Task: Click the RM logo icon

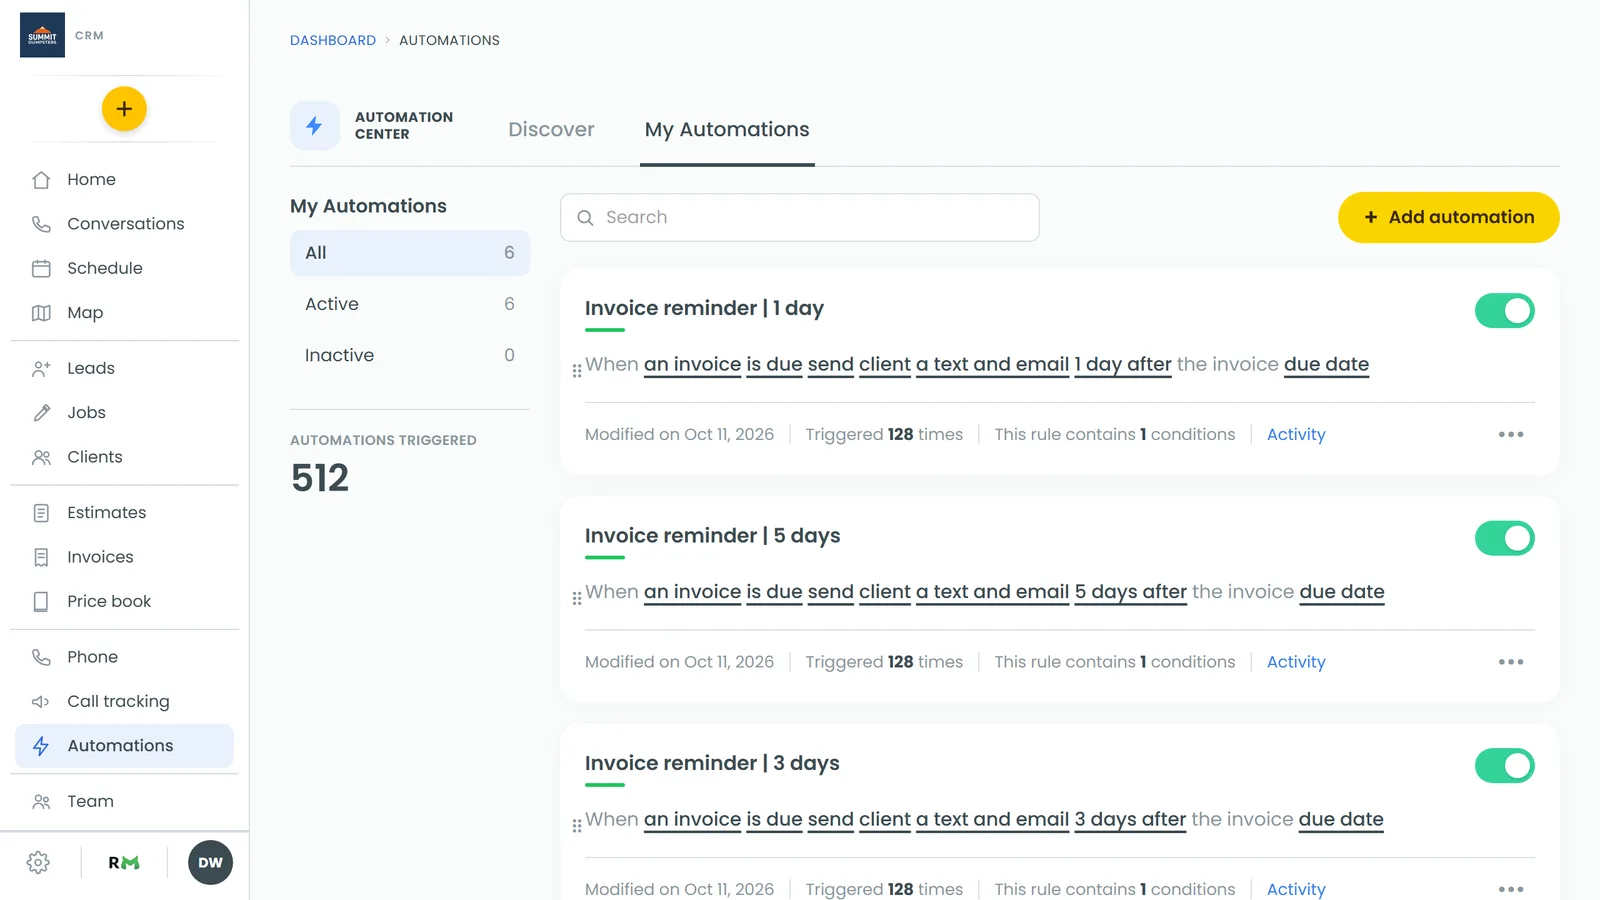Action: click(124, 863)
